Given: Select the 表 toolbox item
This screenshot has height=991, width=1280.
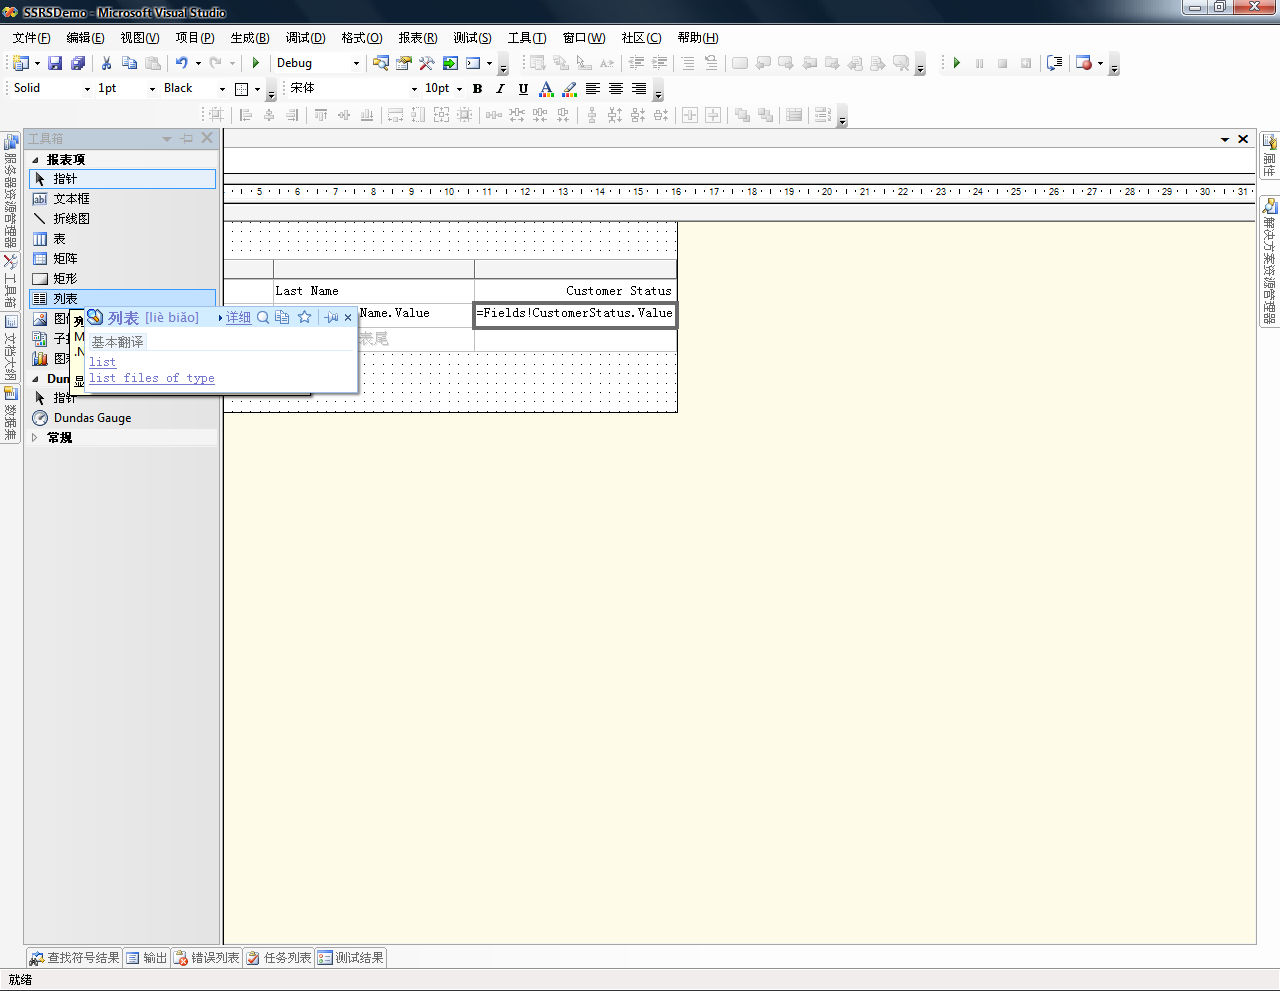Looking at the screenshot, I should click(123, 239).
